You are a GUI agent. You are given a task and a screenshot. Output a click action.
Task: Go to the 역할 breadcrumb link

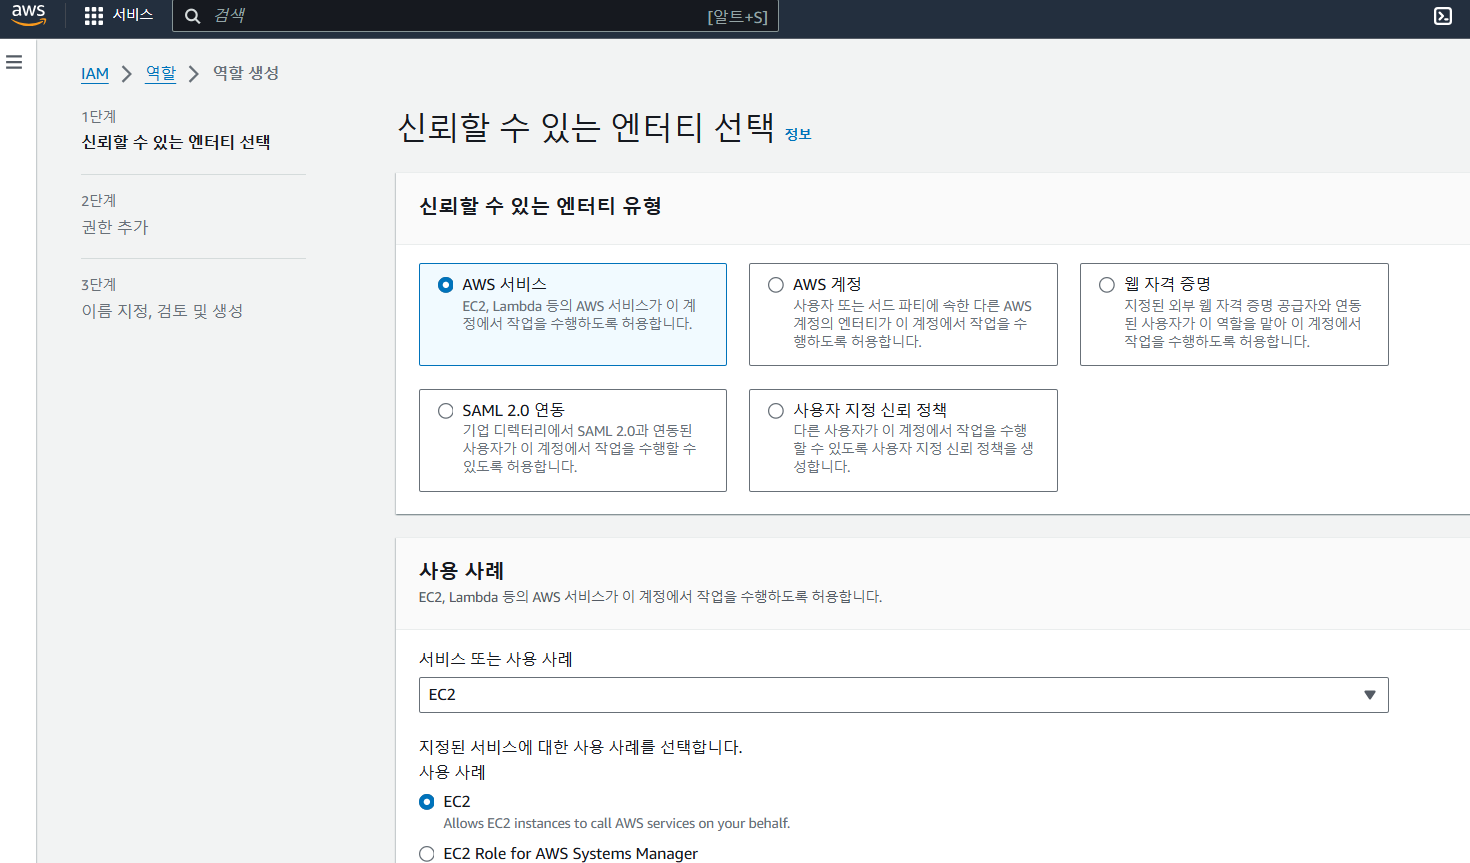tap(161, 73)
